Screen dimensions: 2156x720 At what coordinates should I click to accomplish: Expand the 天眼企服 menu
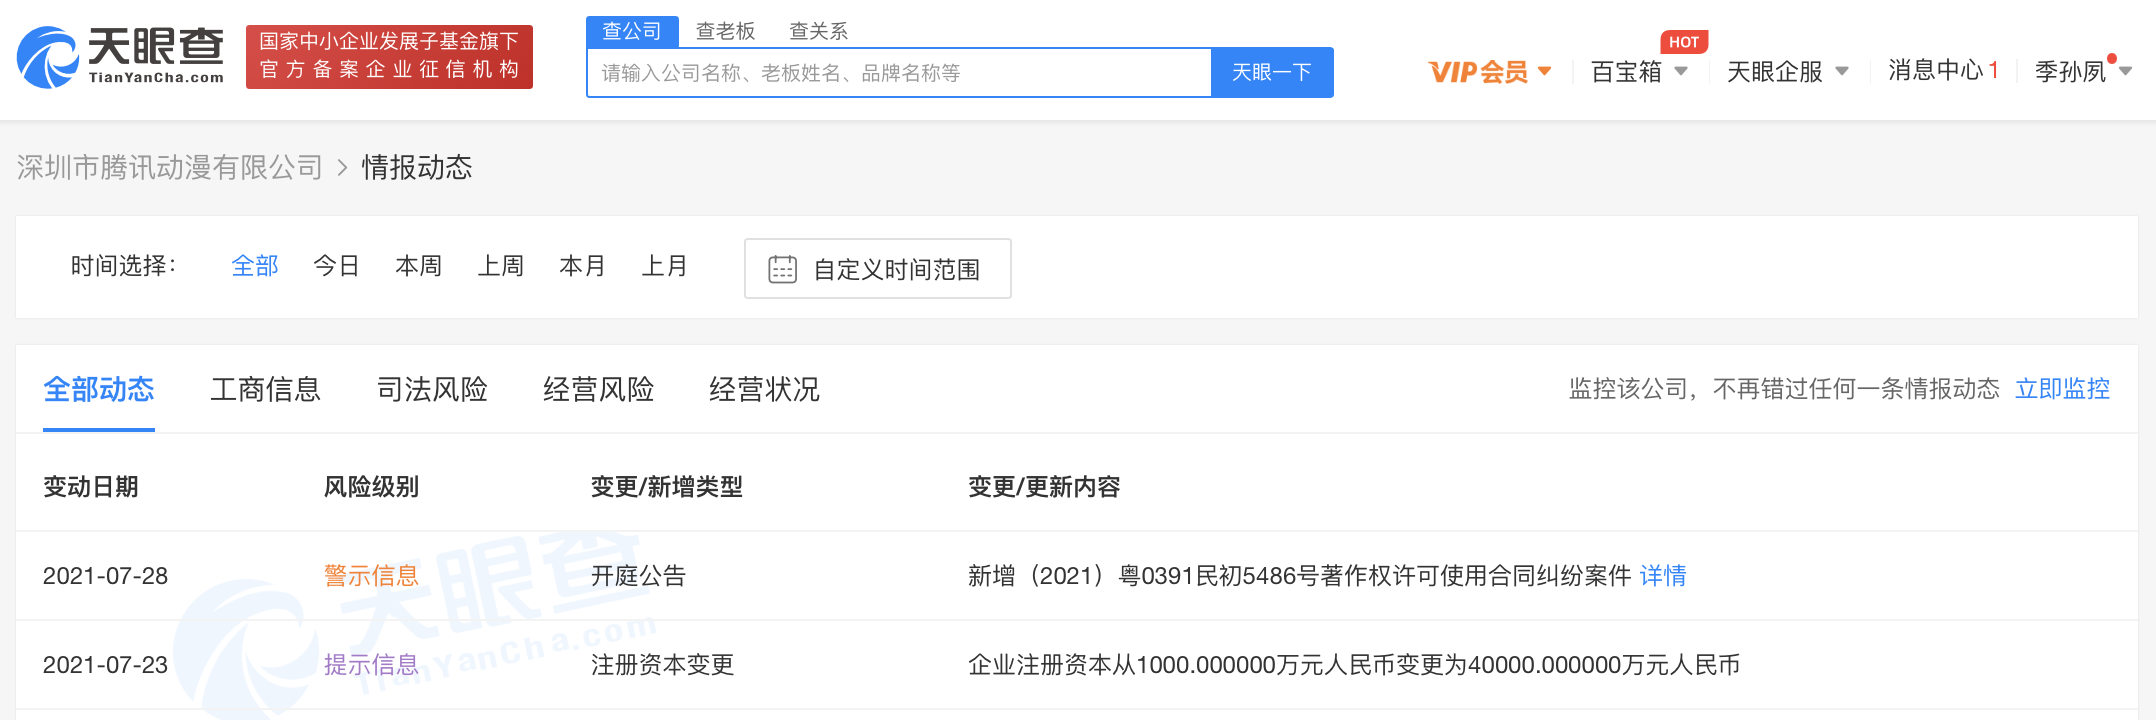tap(1786, 72)
